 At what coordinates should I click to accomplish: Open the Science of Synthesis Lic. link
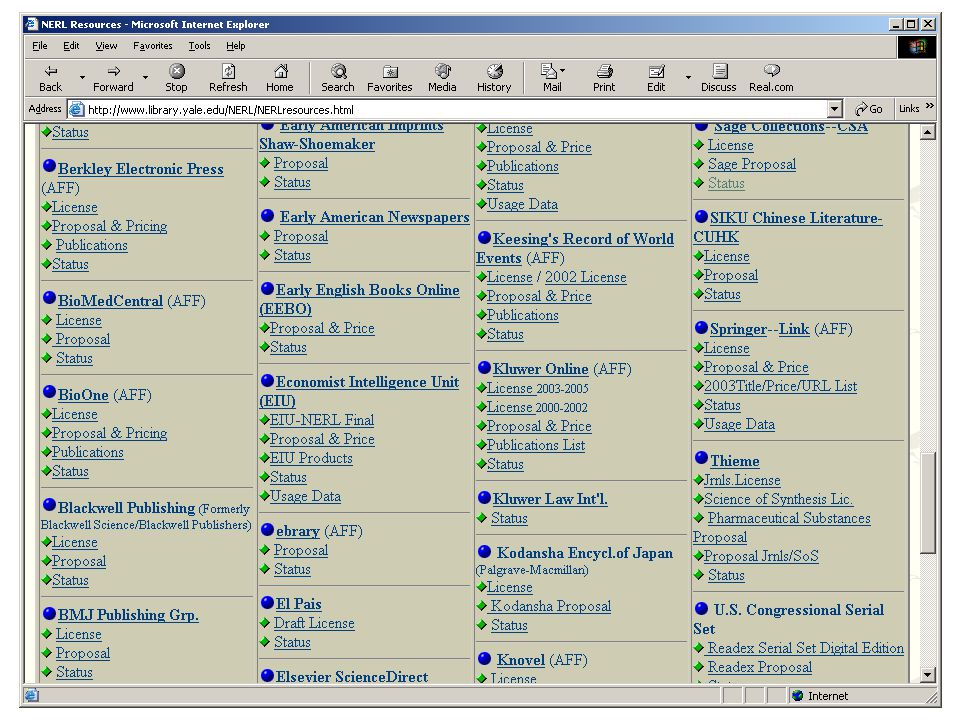778,499
